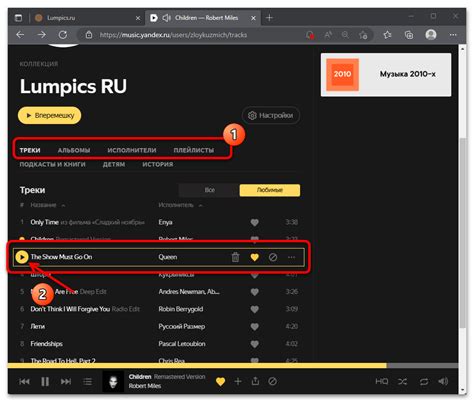Unlike Children in the player bar
474x402 pixels.
(x=220, y=381)
